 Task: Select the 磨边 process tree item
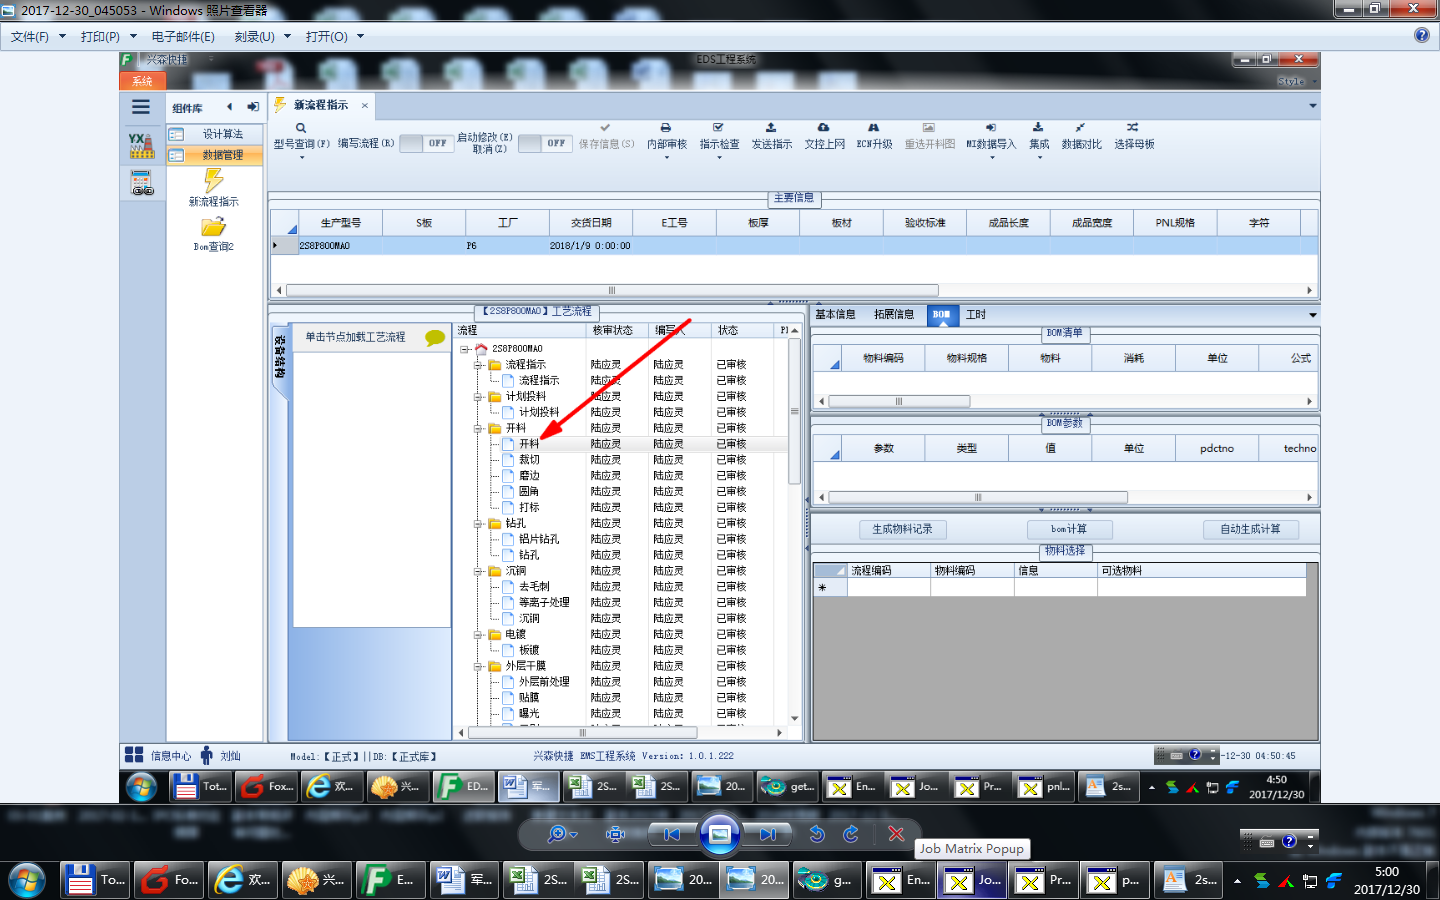529,476
